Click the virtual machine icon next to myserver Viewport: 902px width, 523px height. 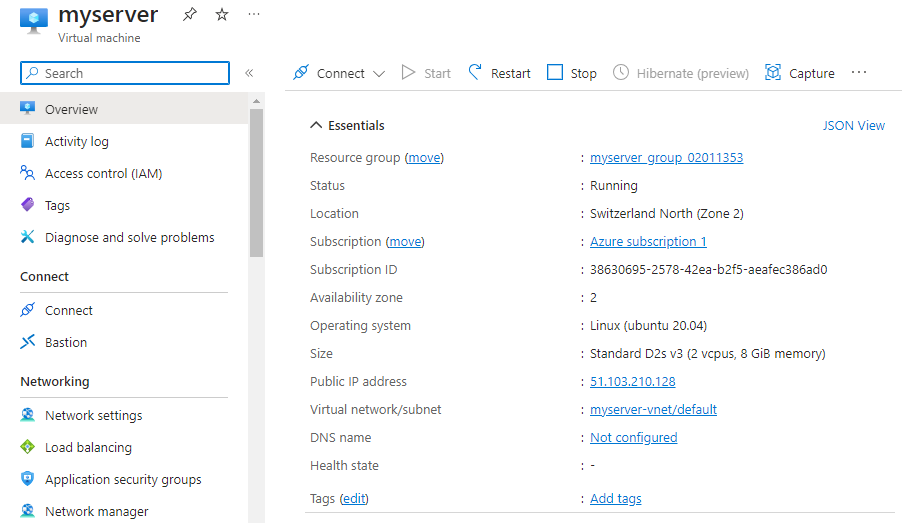tap(34, 20)
